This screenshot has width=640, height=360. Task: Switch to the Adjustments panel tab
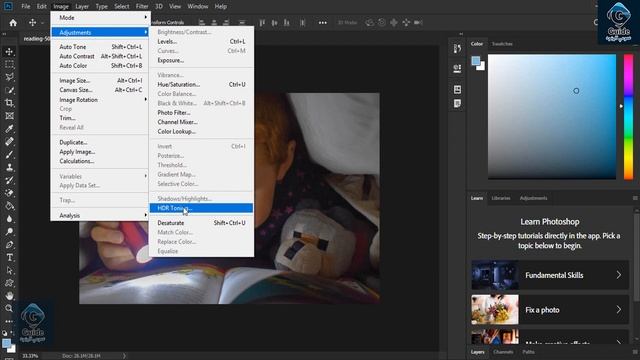[x=533, y=198]
